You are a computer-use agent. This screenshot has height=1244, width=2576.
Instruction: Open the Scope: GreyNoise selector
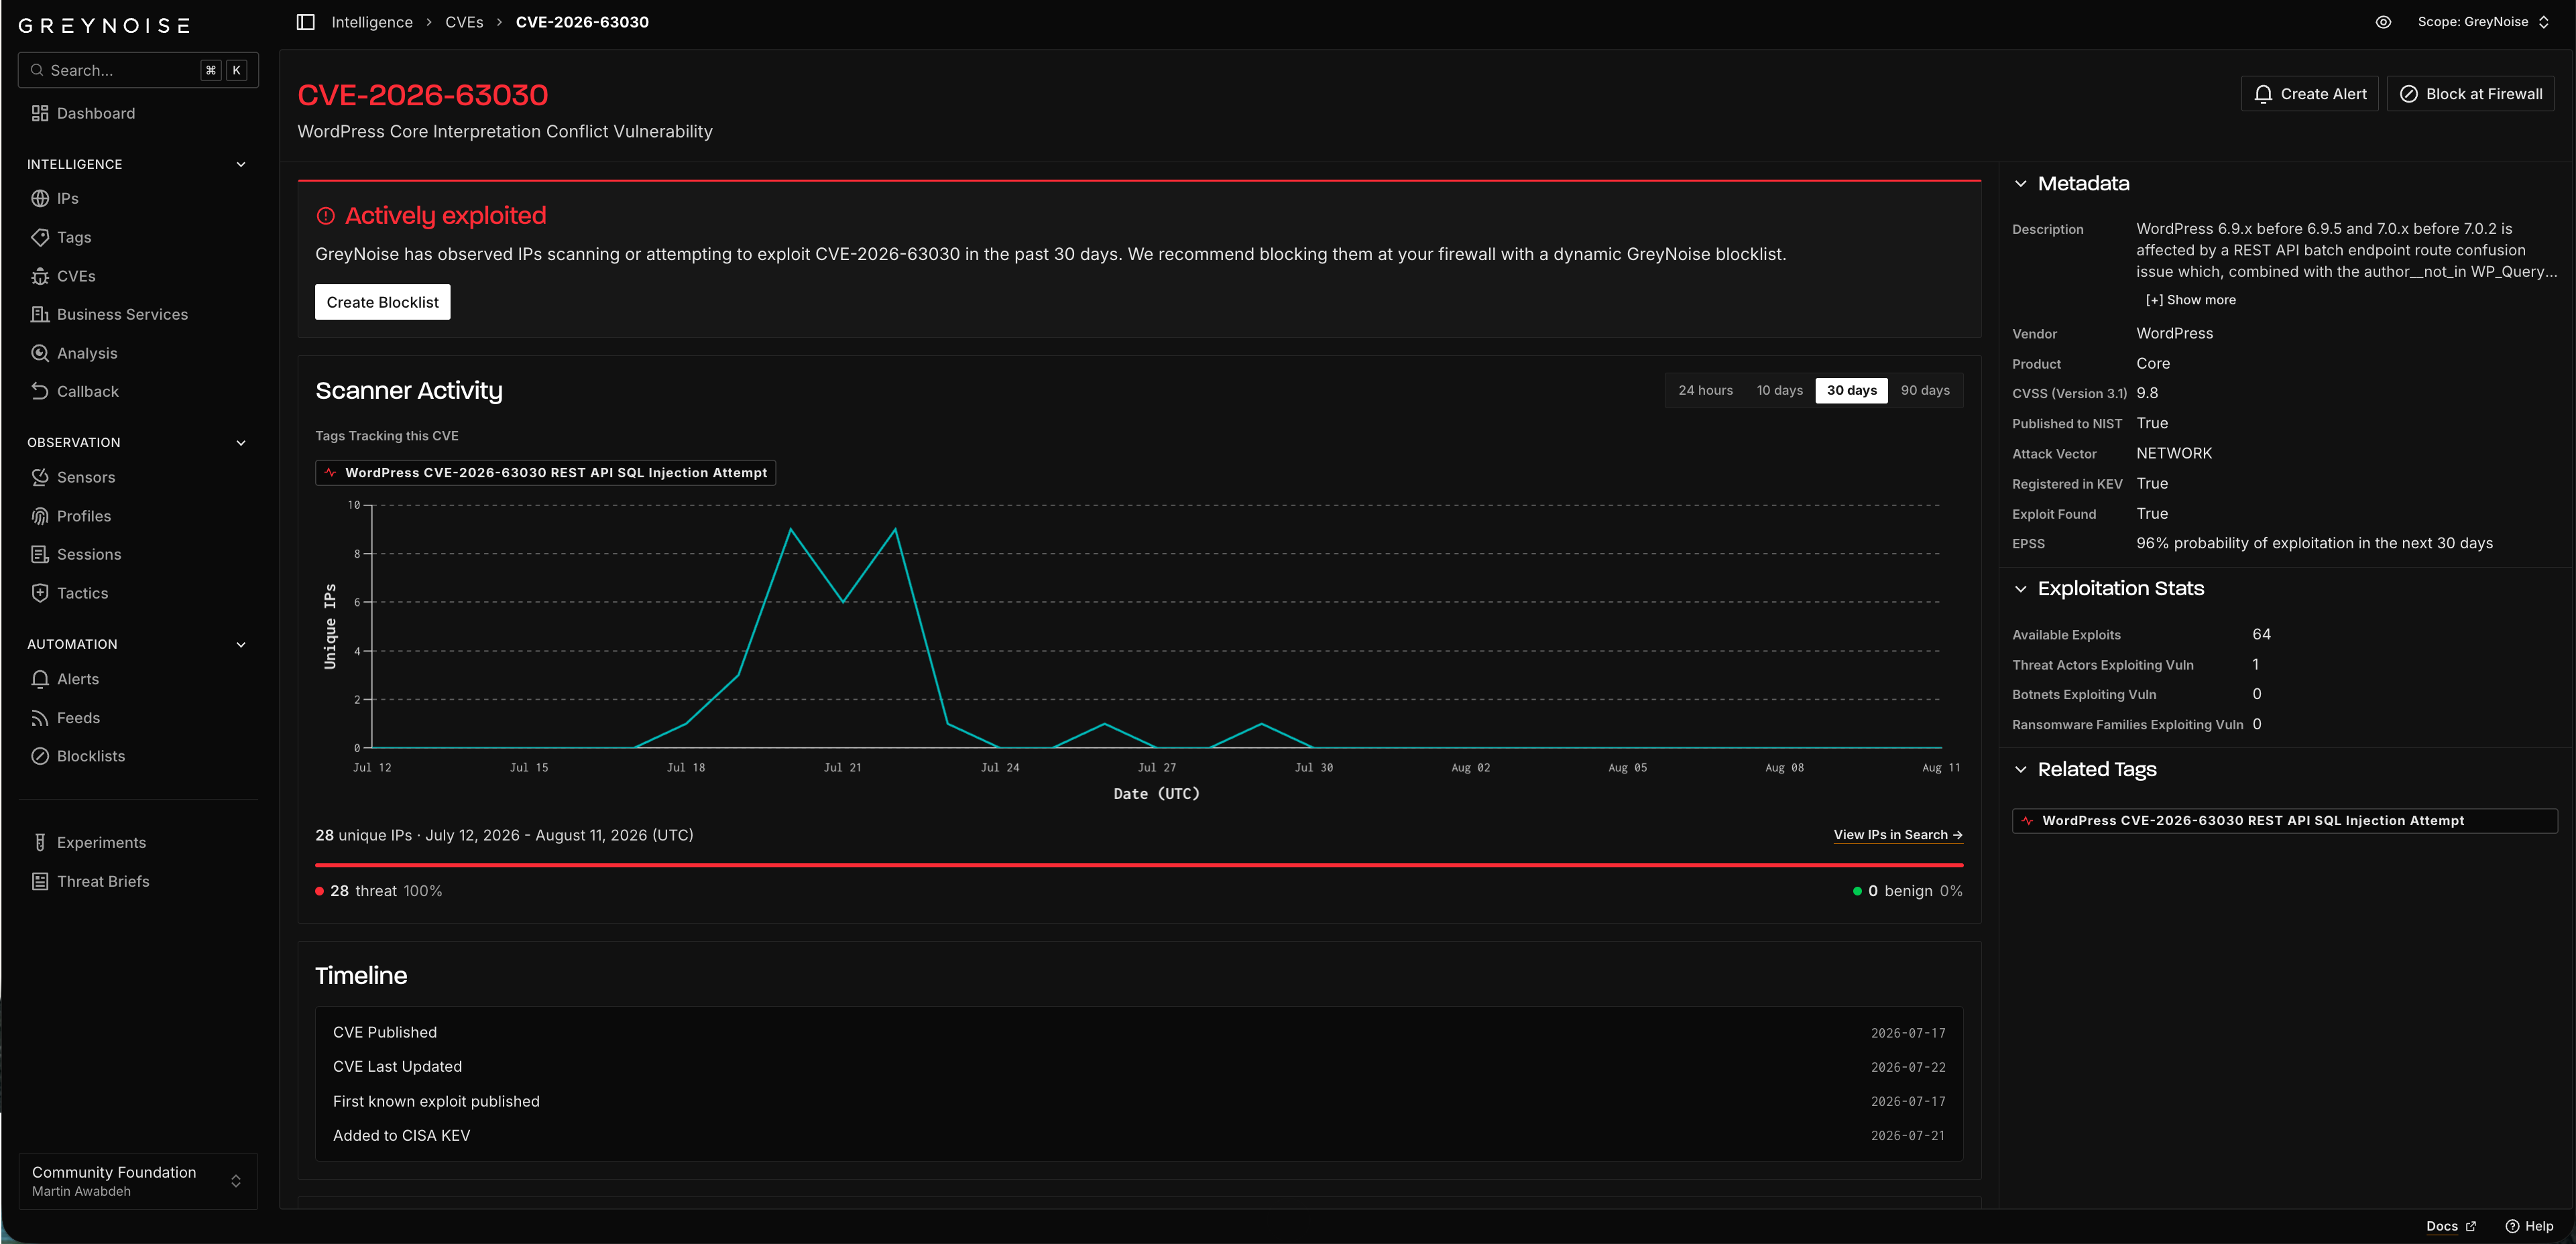click(x=2483, y=22)
